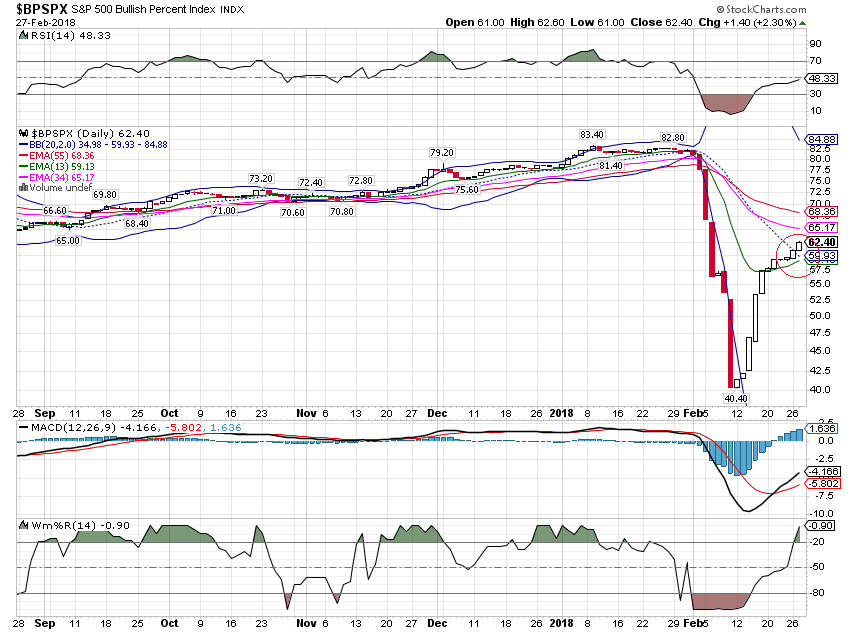The width and height of the screenshot is (850, 633).
Task: Click the 83.40 peak price annotation
Action: (x=592, y=134)
